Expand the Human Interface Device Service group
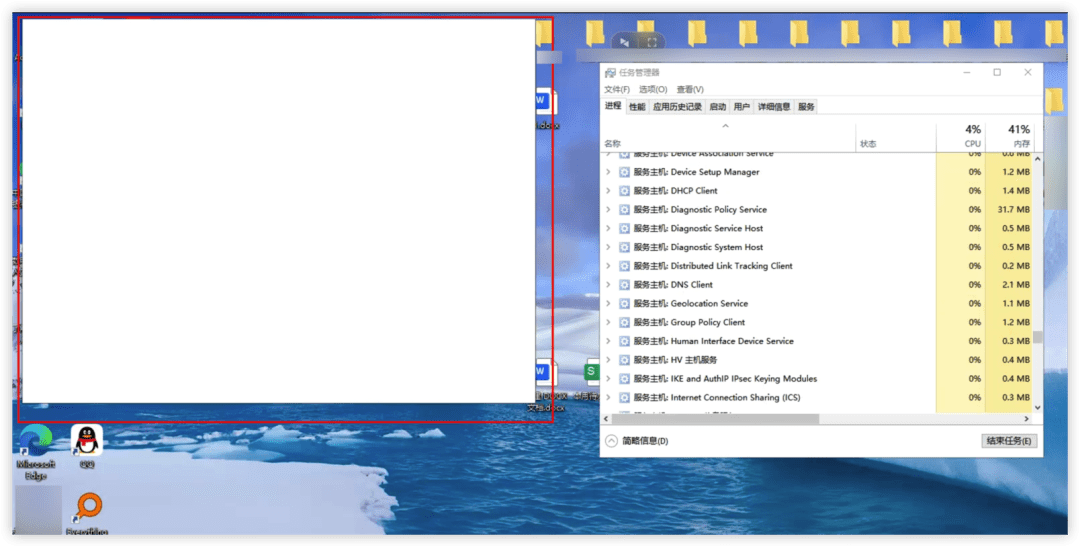 click(x=608, y=341)
